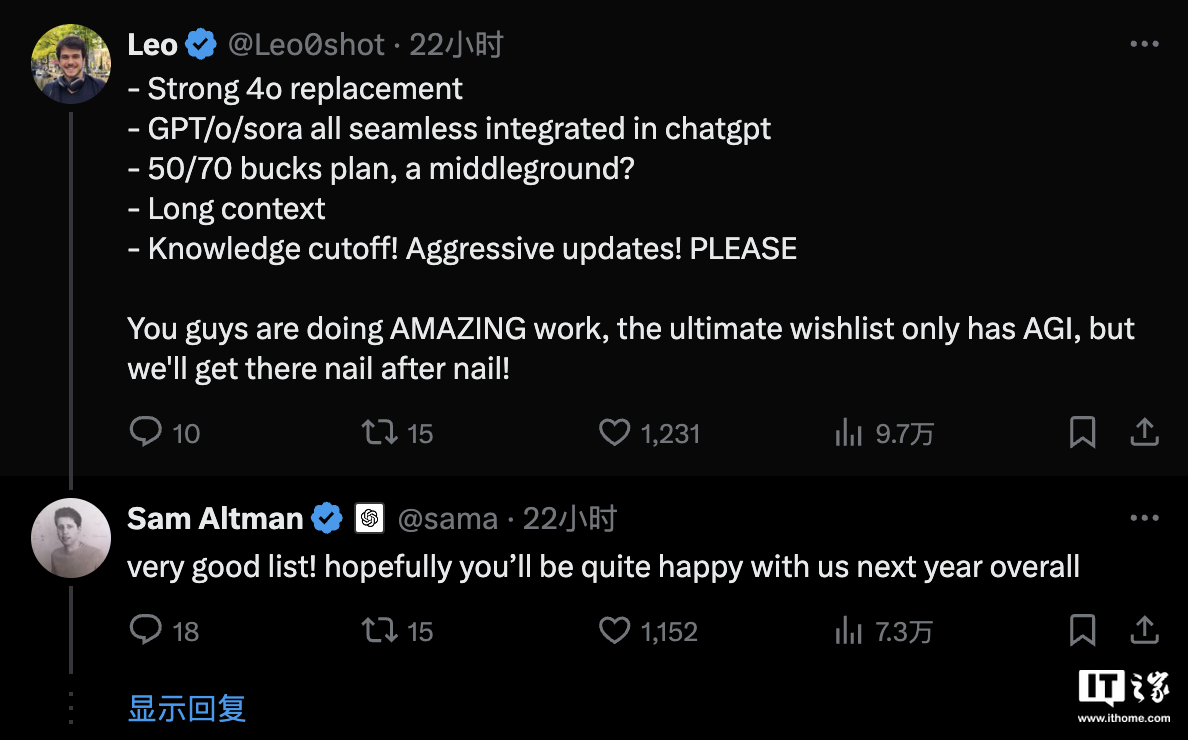Expand hidden replies with 显示回复
Viewport: 1188px width, 740px height.
coord(187,708)
